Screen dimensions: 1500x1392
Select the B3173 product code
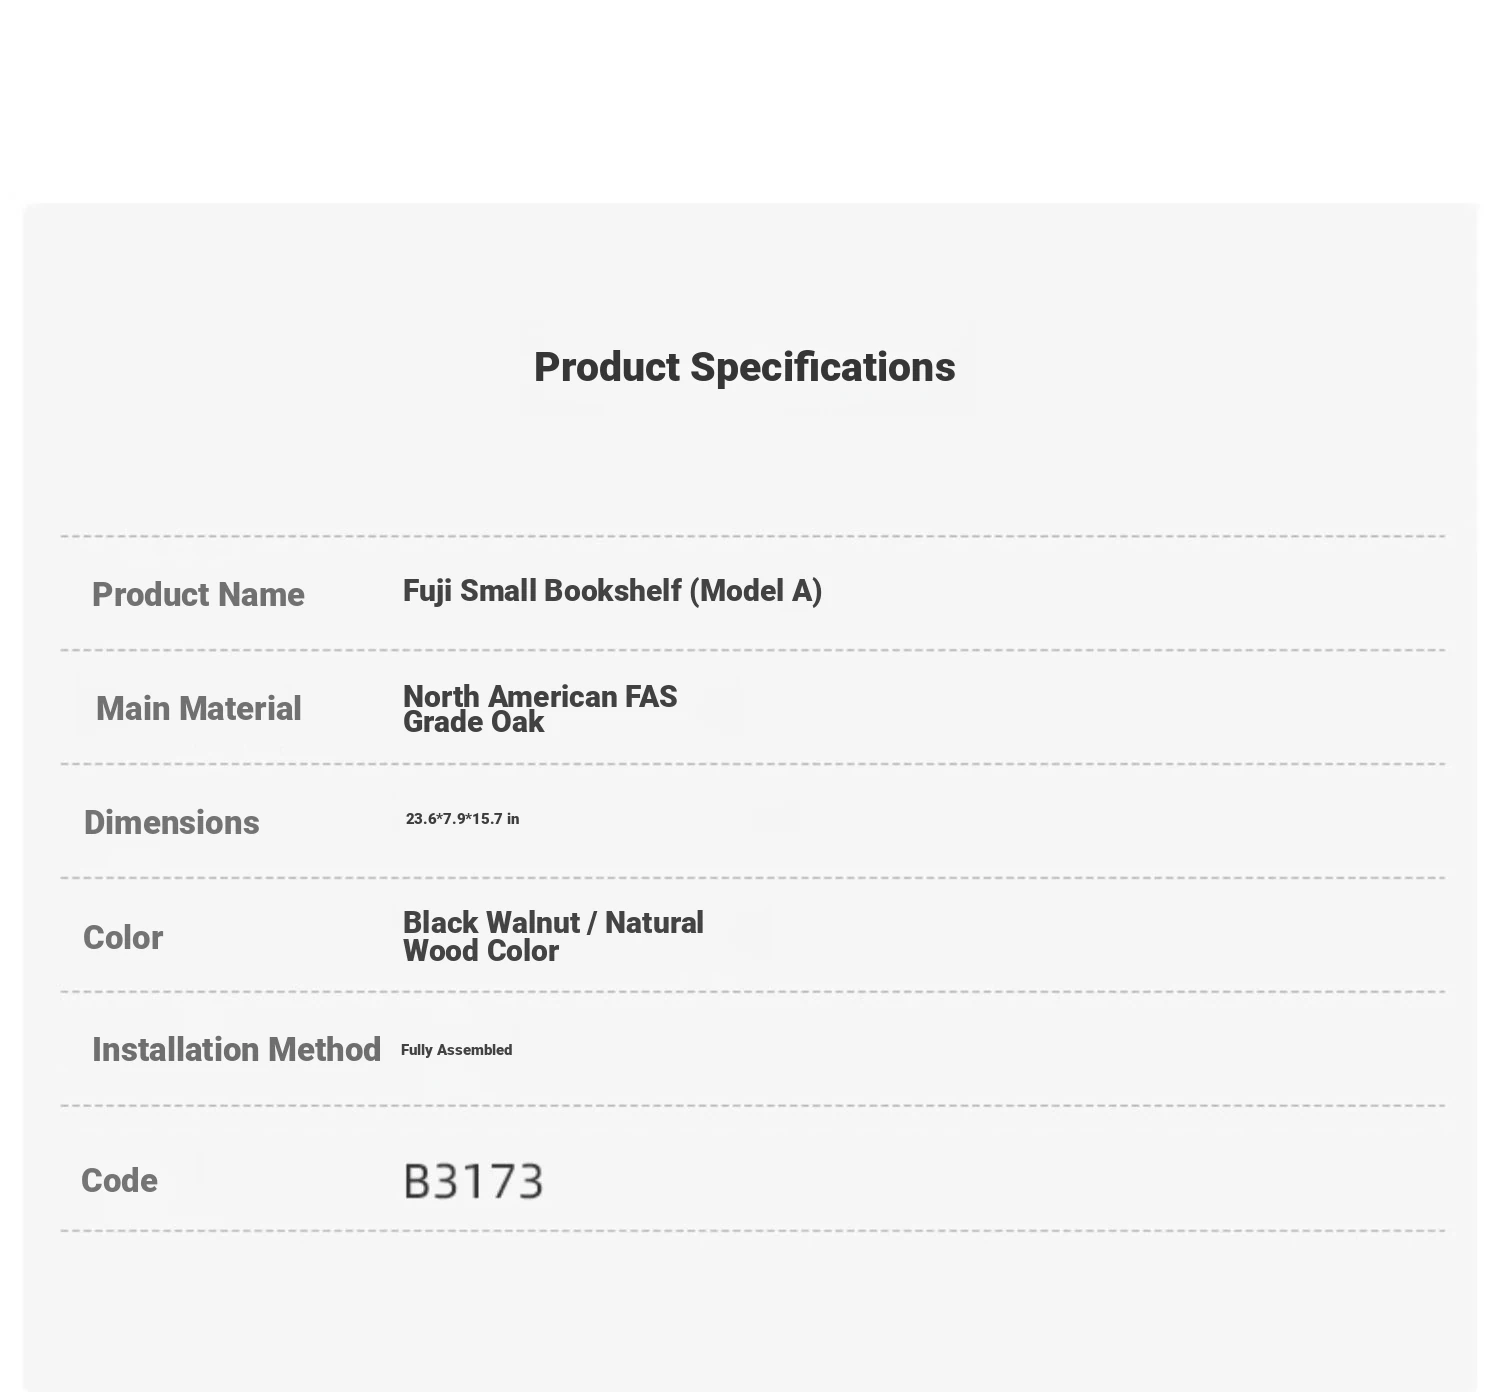coord(473,1181)
